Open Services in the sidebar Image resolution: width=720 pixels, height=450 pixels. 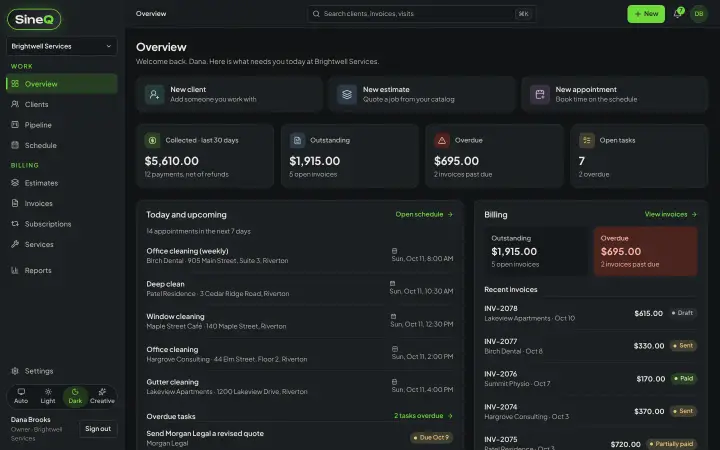[62, 244]
